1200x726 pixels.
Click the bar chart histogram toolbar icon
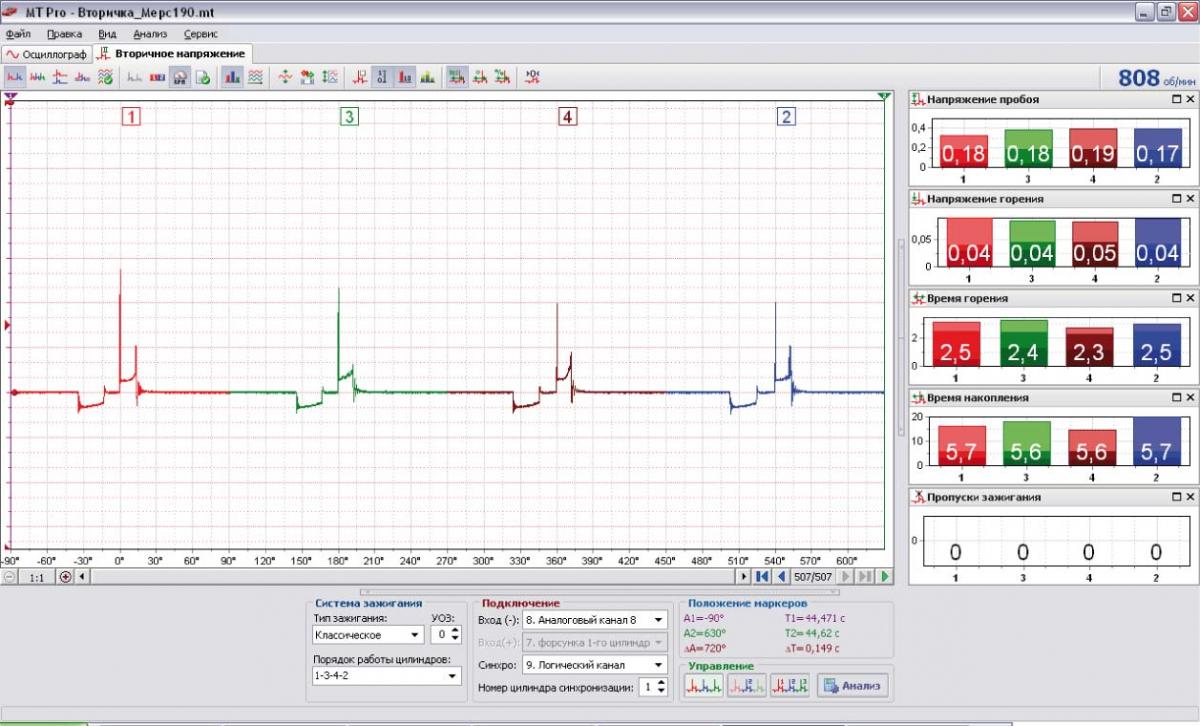coord(232,76)
